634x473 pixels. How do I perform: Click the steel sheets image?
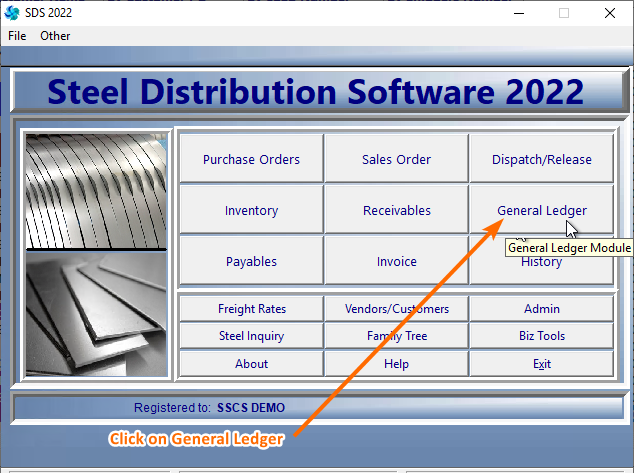[96, 314]
